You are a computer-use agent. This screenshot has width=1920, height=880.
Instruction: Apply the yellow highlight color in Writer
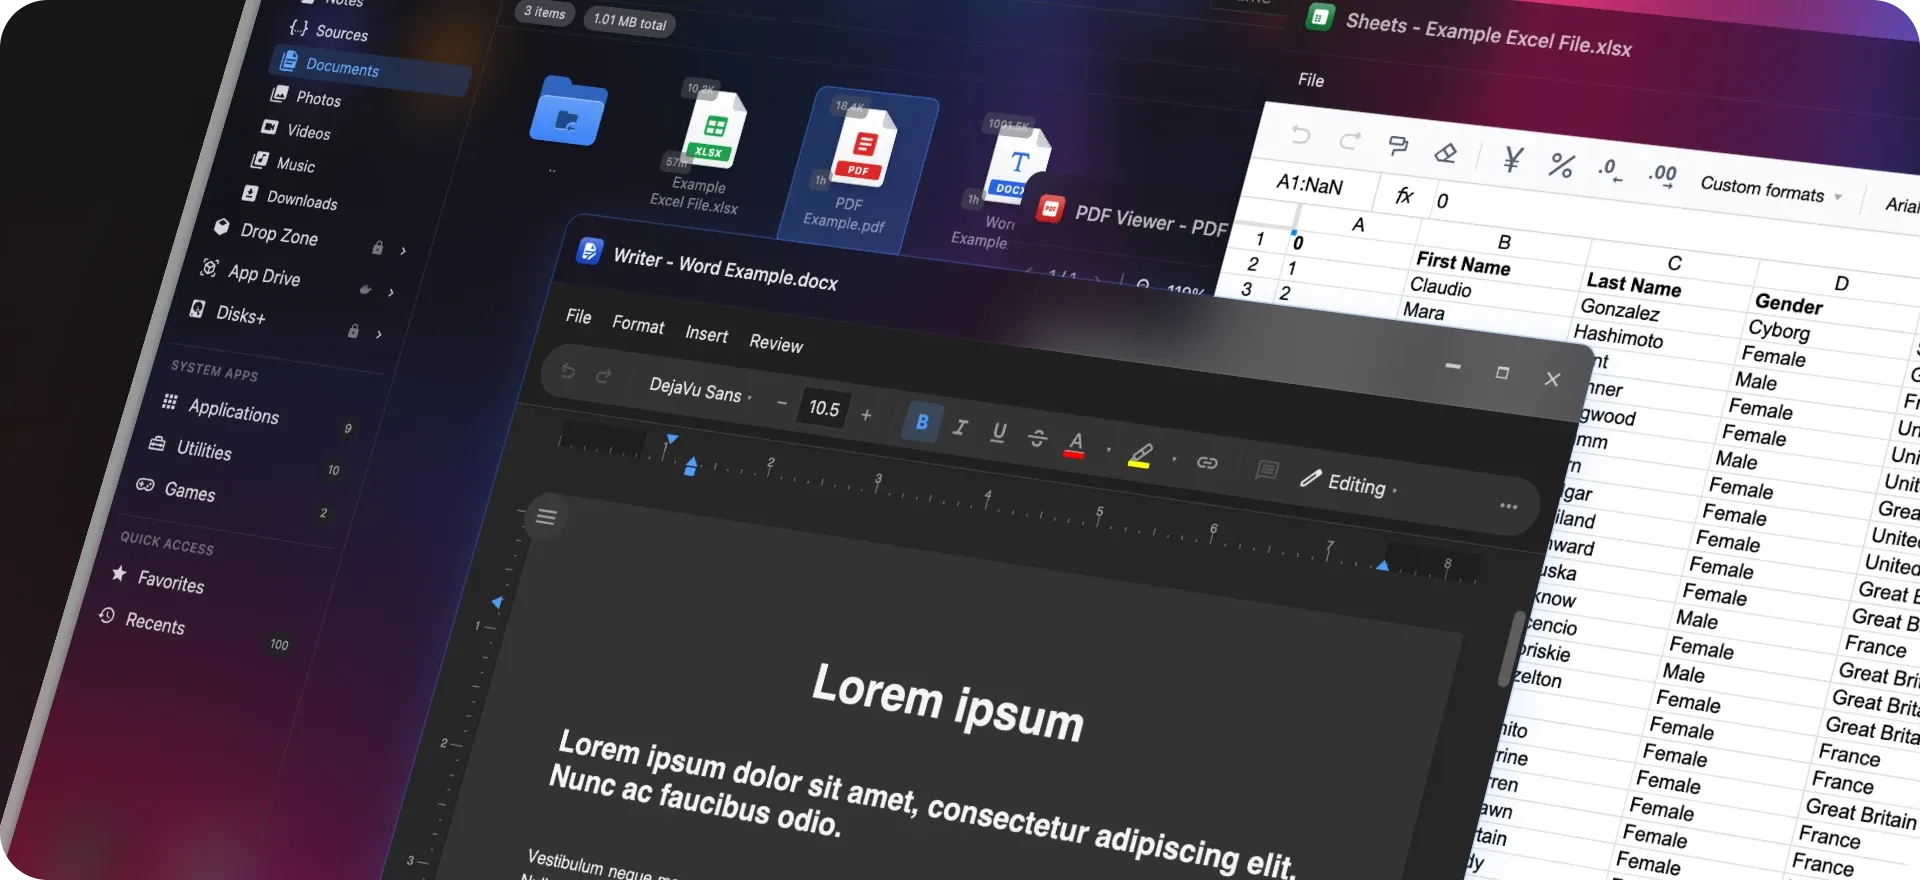pos(1140,456)
